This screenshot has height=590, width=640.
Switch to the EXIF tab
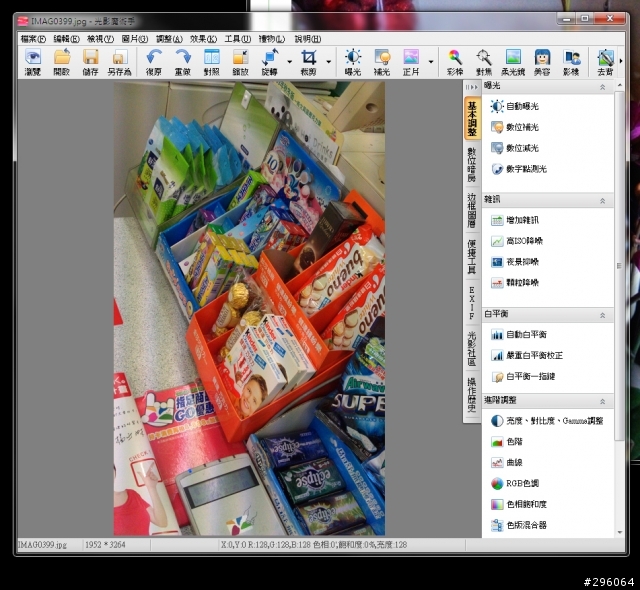click(472, 302)
